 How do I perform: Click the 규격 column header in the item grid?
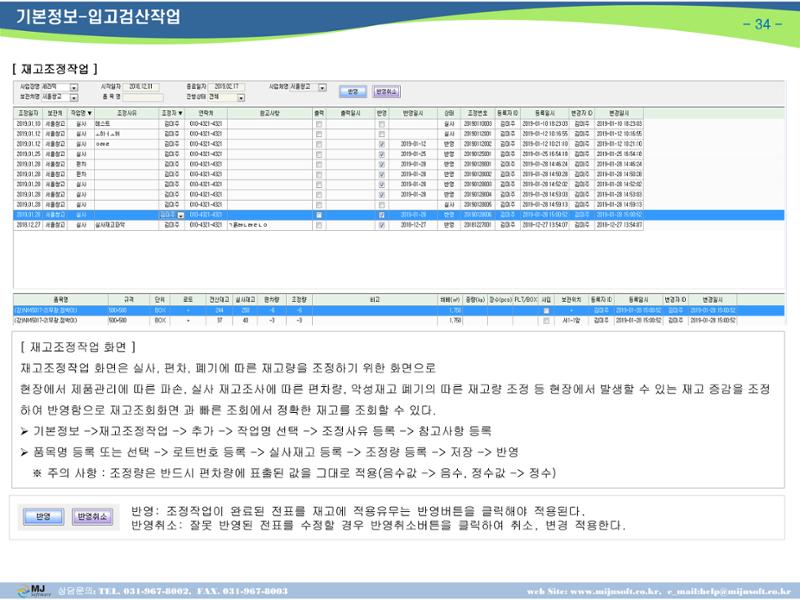(129, 299)
